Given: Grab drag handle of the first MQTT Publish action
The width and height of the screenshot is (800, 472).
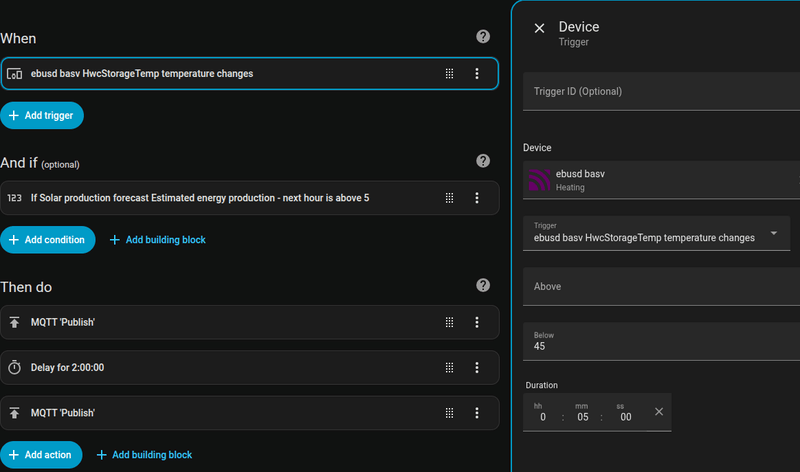Looking at the screenshot, I should point(450,322).
